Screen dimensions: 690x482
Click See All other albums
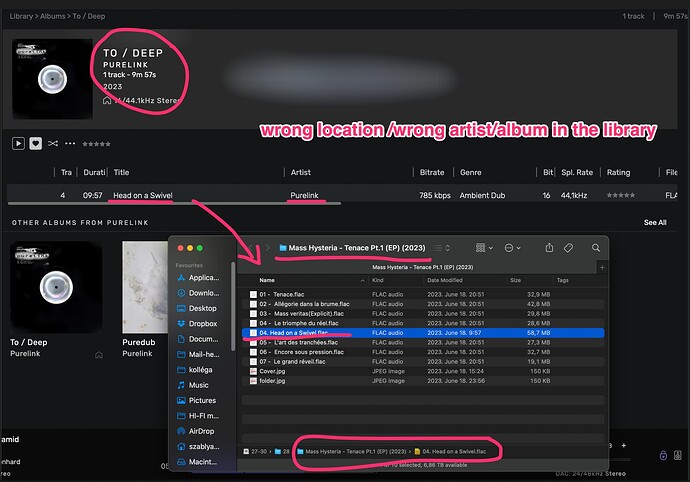655,223
